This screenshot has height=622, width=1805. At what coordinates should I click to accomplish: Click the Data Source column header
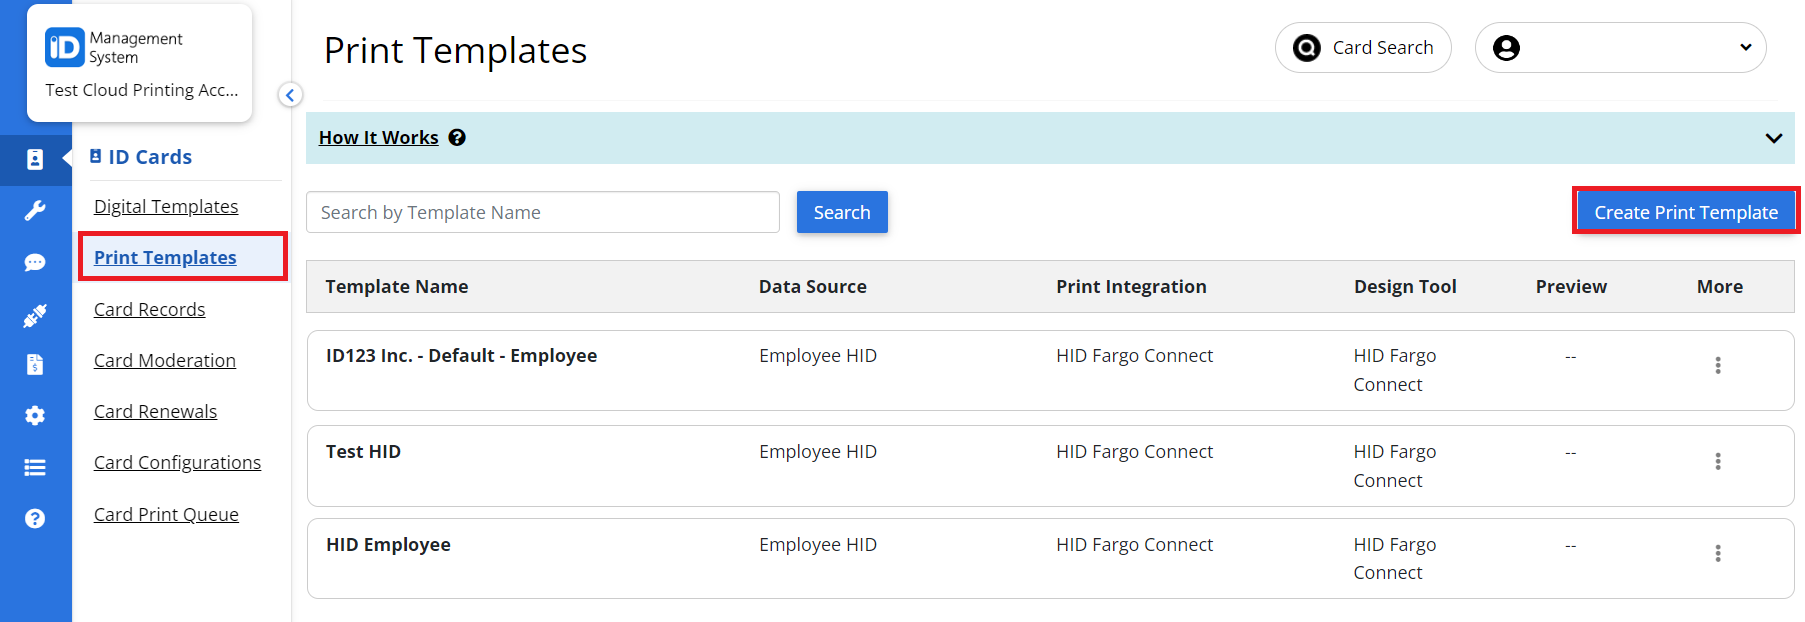813,287
